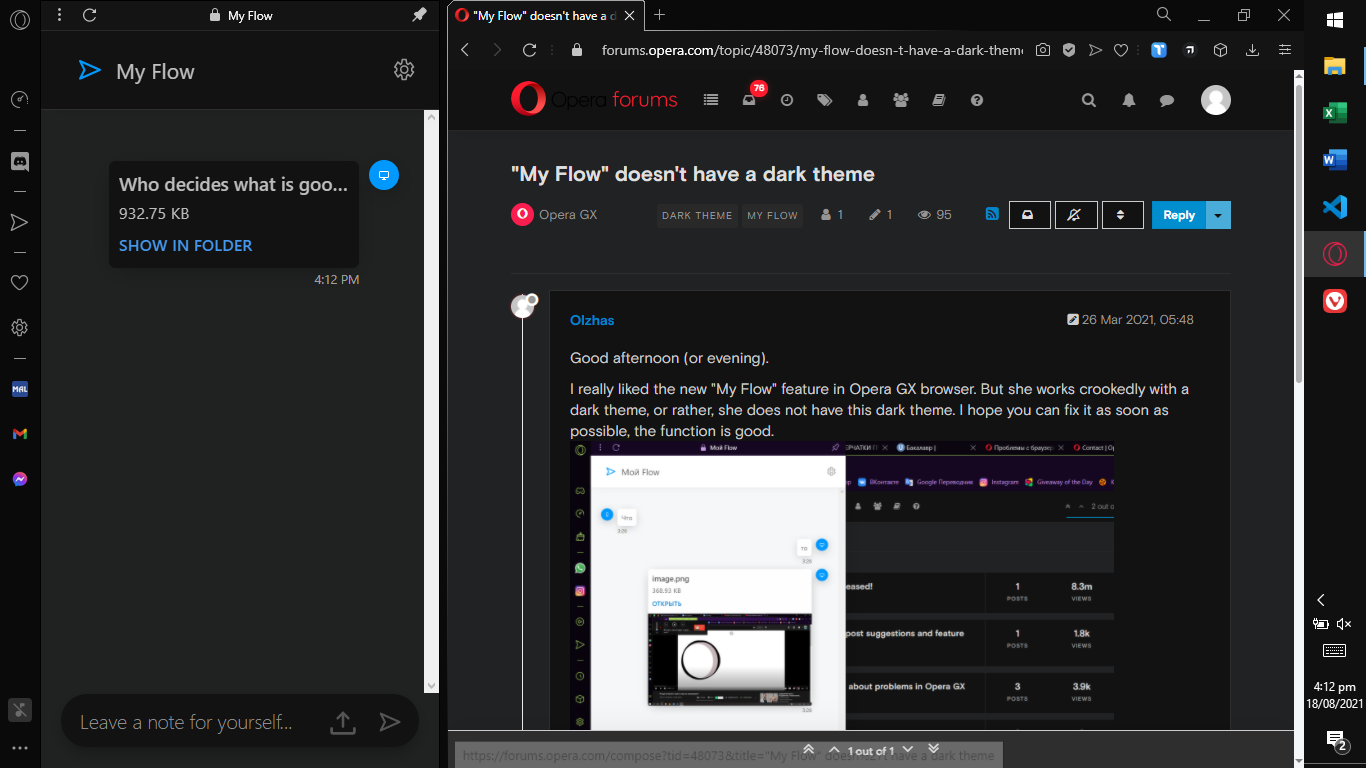Screen dimensions: 1366x768
Task: Open the extensions cube icon
Action: point(1220,50)
